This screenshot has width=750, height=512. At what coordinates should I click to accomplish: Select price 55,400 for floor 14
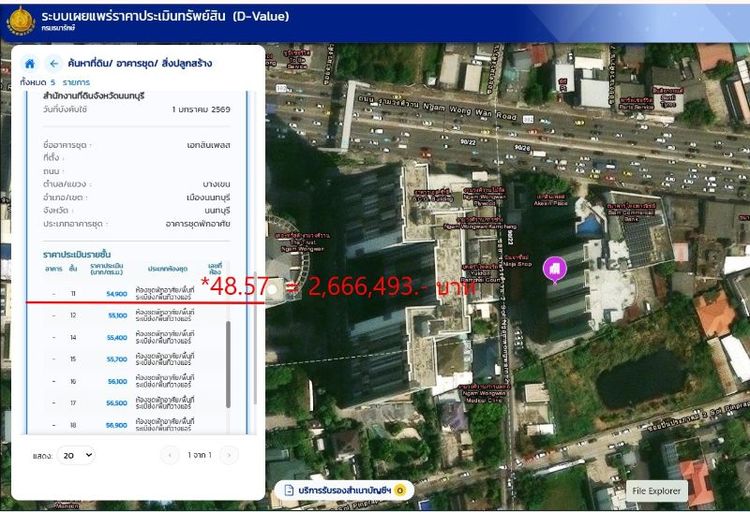[117, 337]
